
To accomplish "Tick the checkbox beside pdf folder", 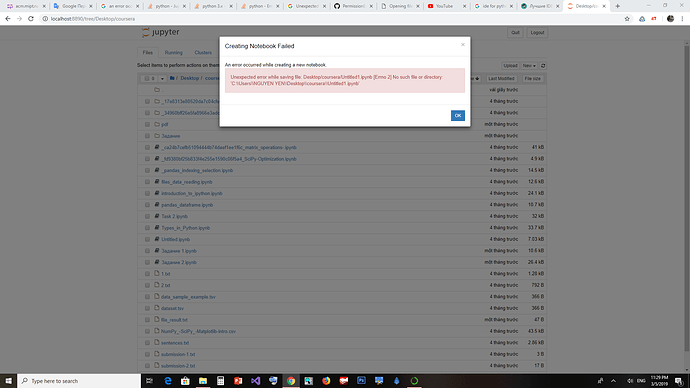I will click(x=147, y=124).
